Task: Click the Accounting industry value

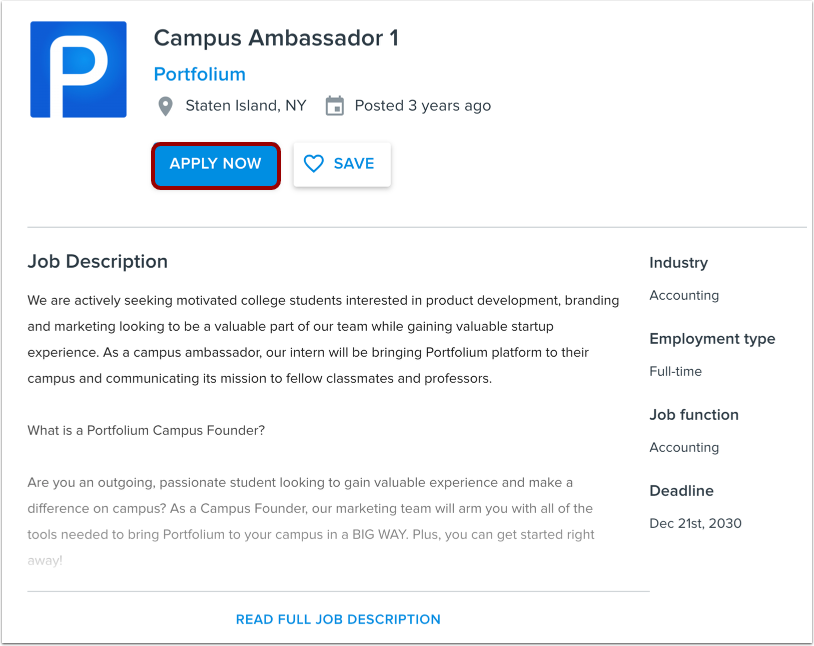Action: click(684, 295)
